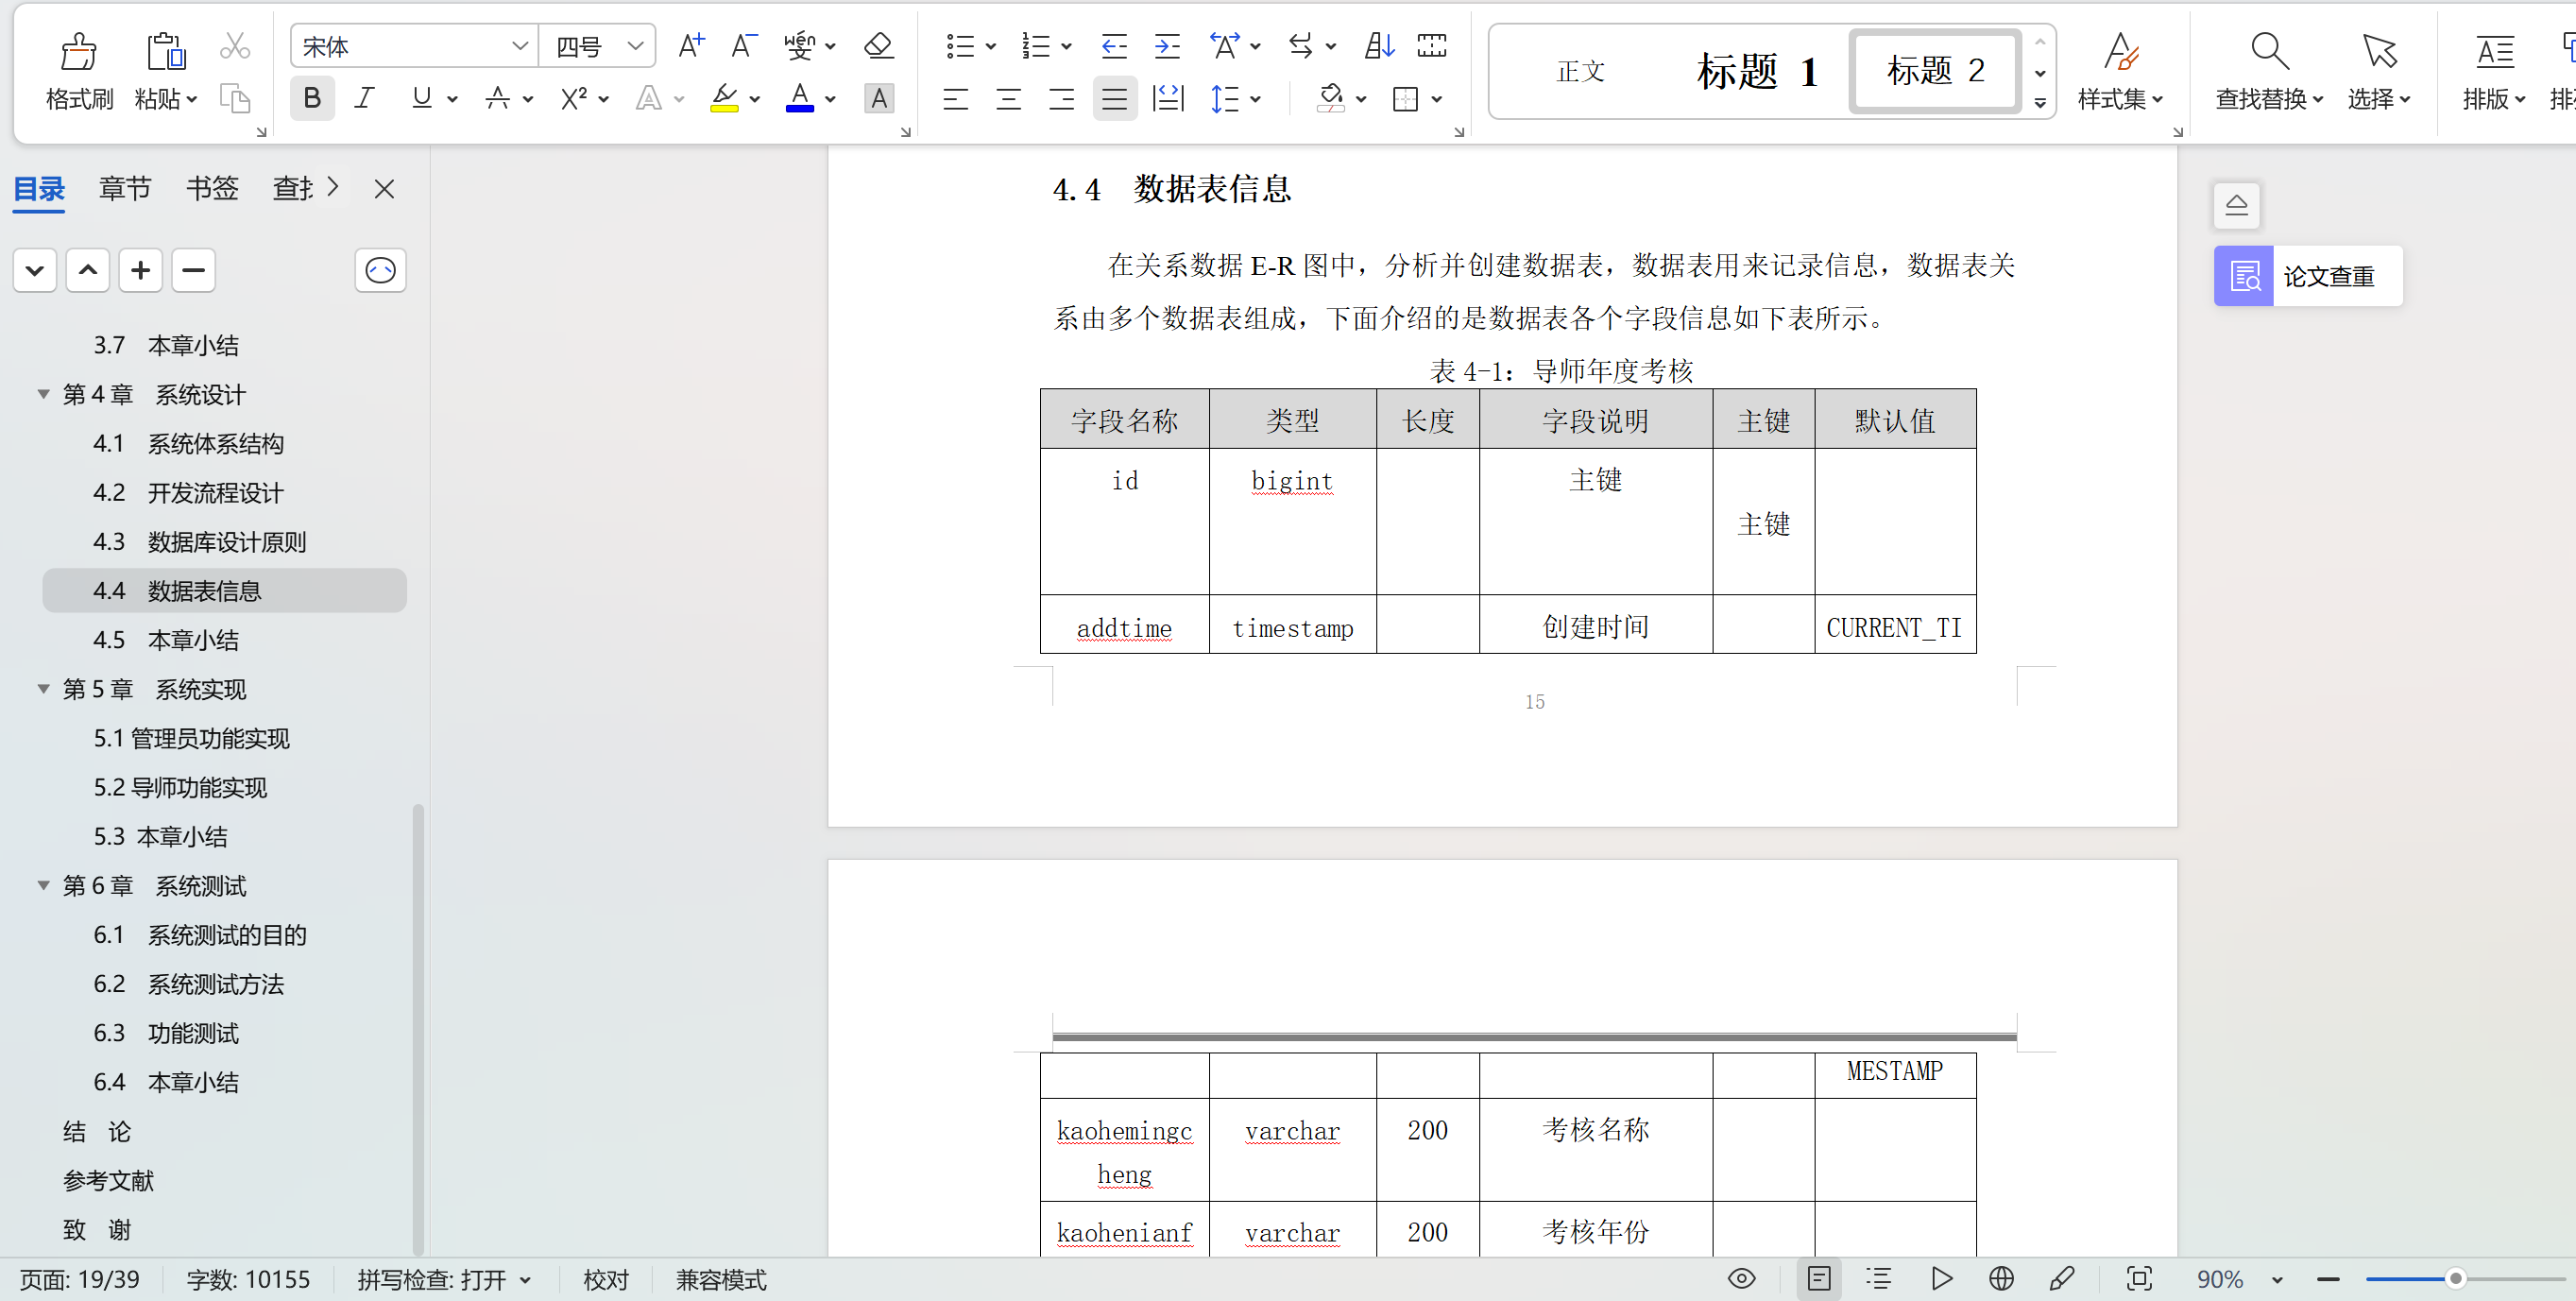Click the eye reading mode icon in status bar

click(1742, 1279)
